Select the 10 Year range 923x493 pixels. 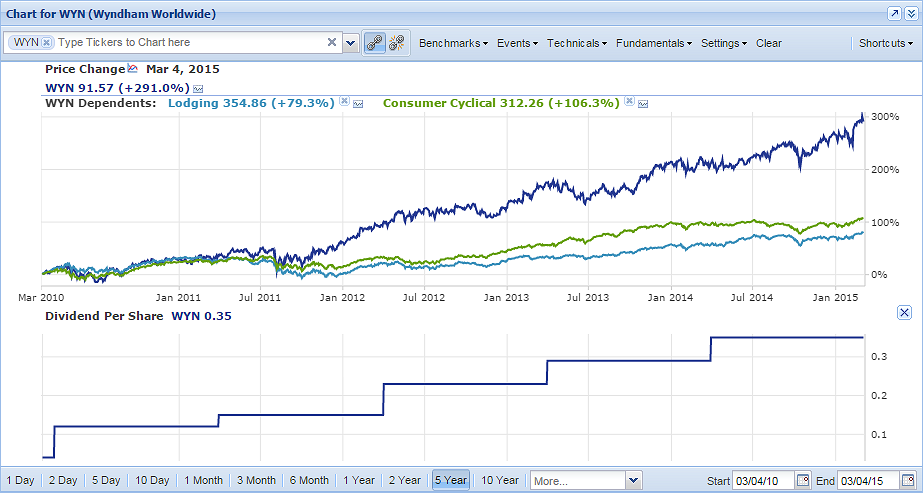click(500, 481)
